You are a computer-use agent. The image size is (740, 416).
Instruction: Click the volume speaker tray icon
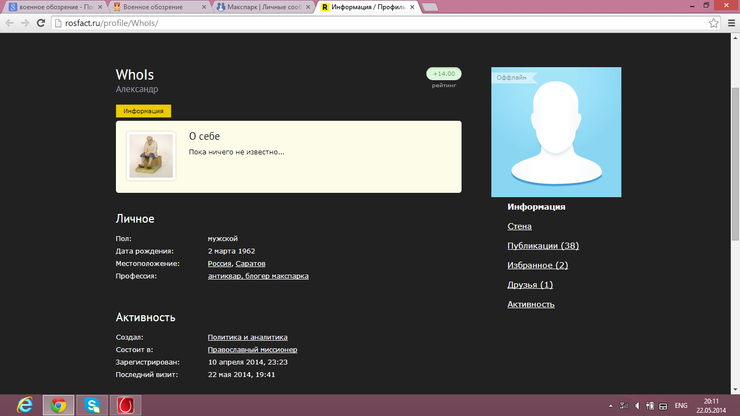click(637, 406)
